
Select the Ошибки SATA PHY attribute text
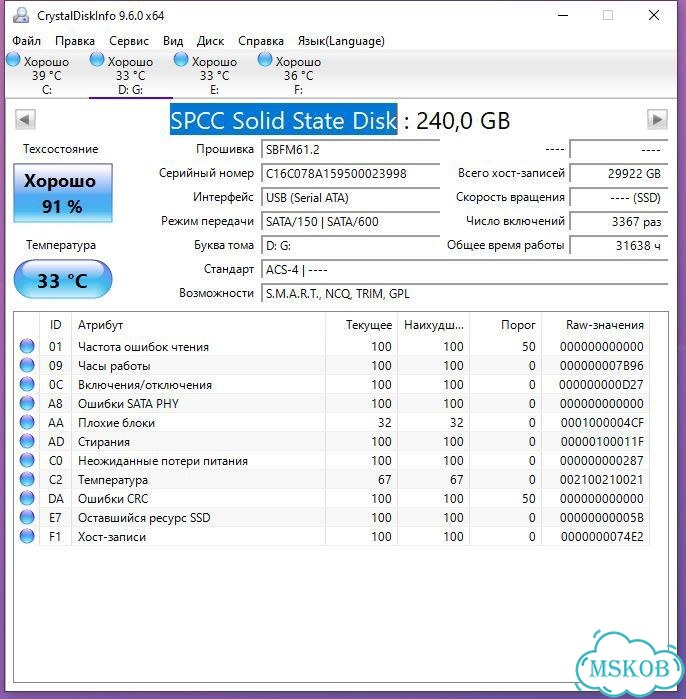128,404
